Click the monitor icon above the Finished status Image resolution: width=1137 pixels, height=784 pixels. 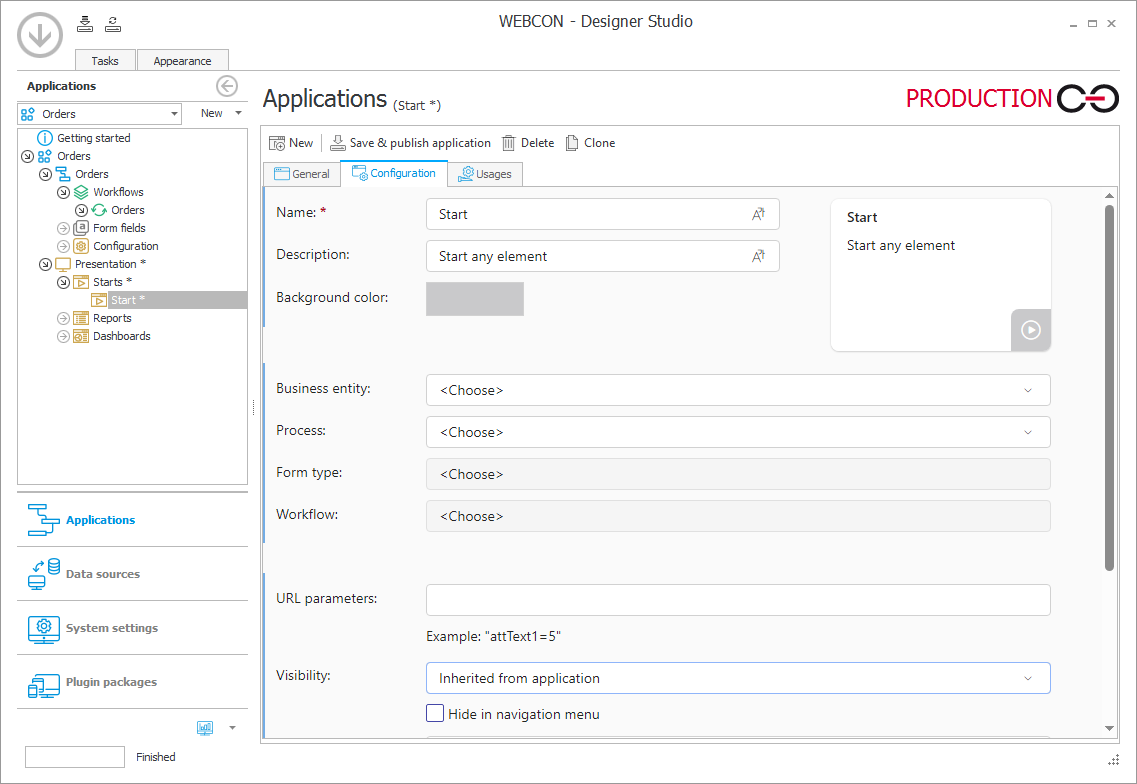click(205, 727)
